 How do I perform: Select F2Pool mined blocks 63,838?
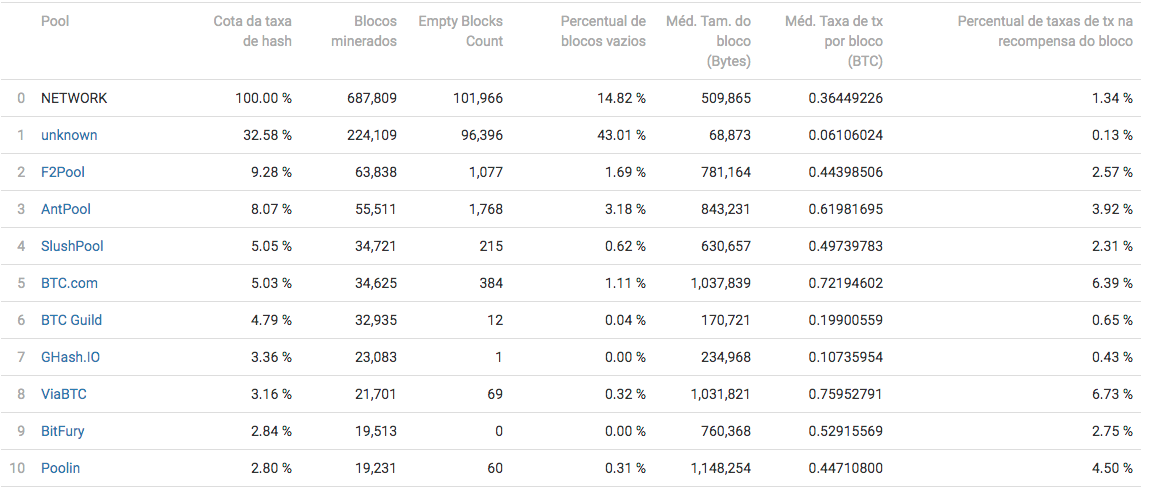tap(376, 172)
